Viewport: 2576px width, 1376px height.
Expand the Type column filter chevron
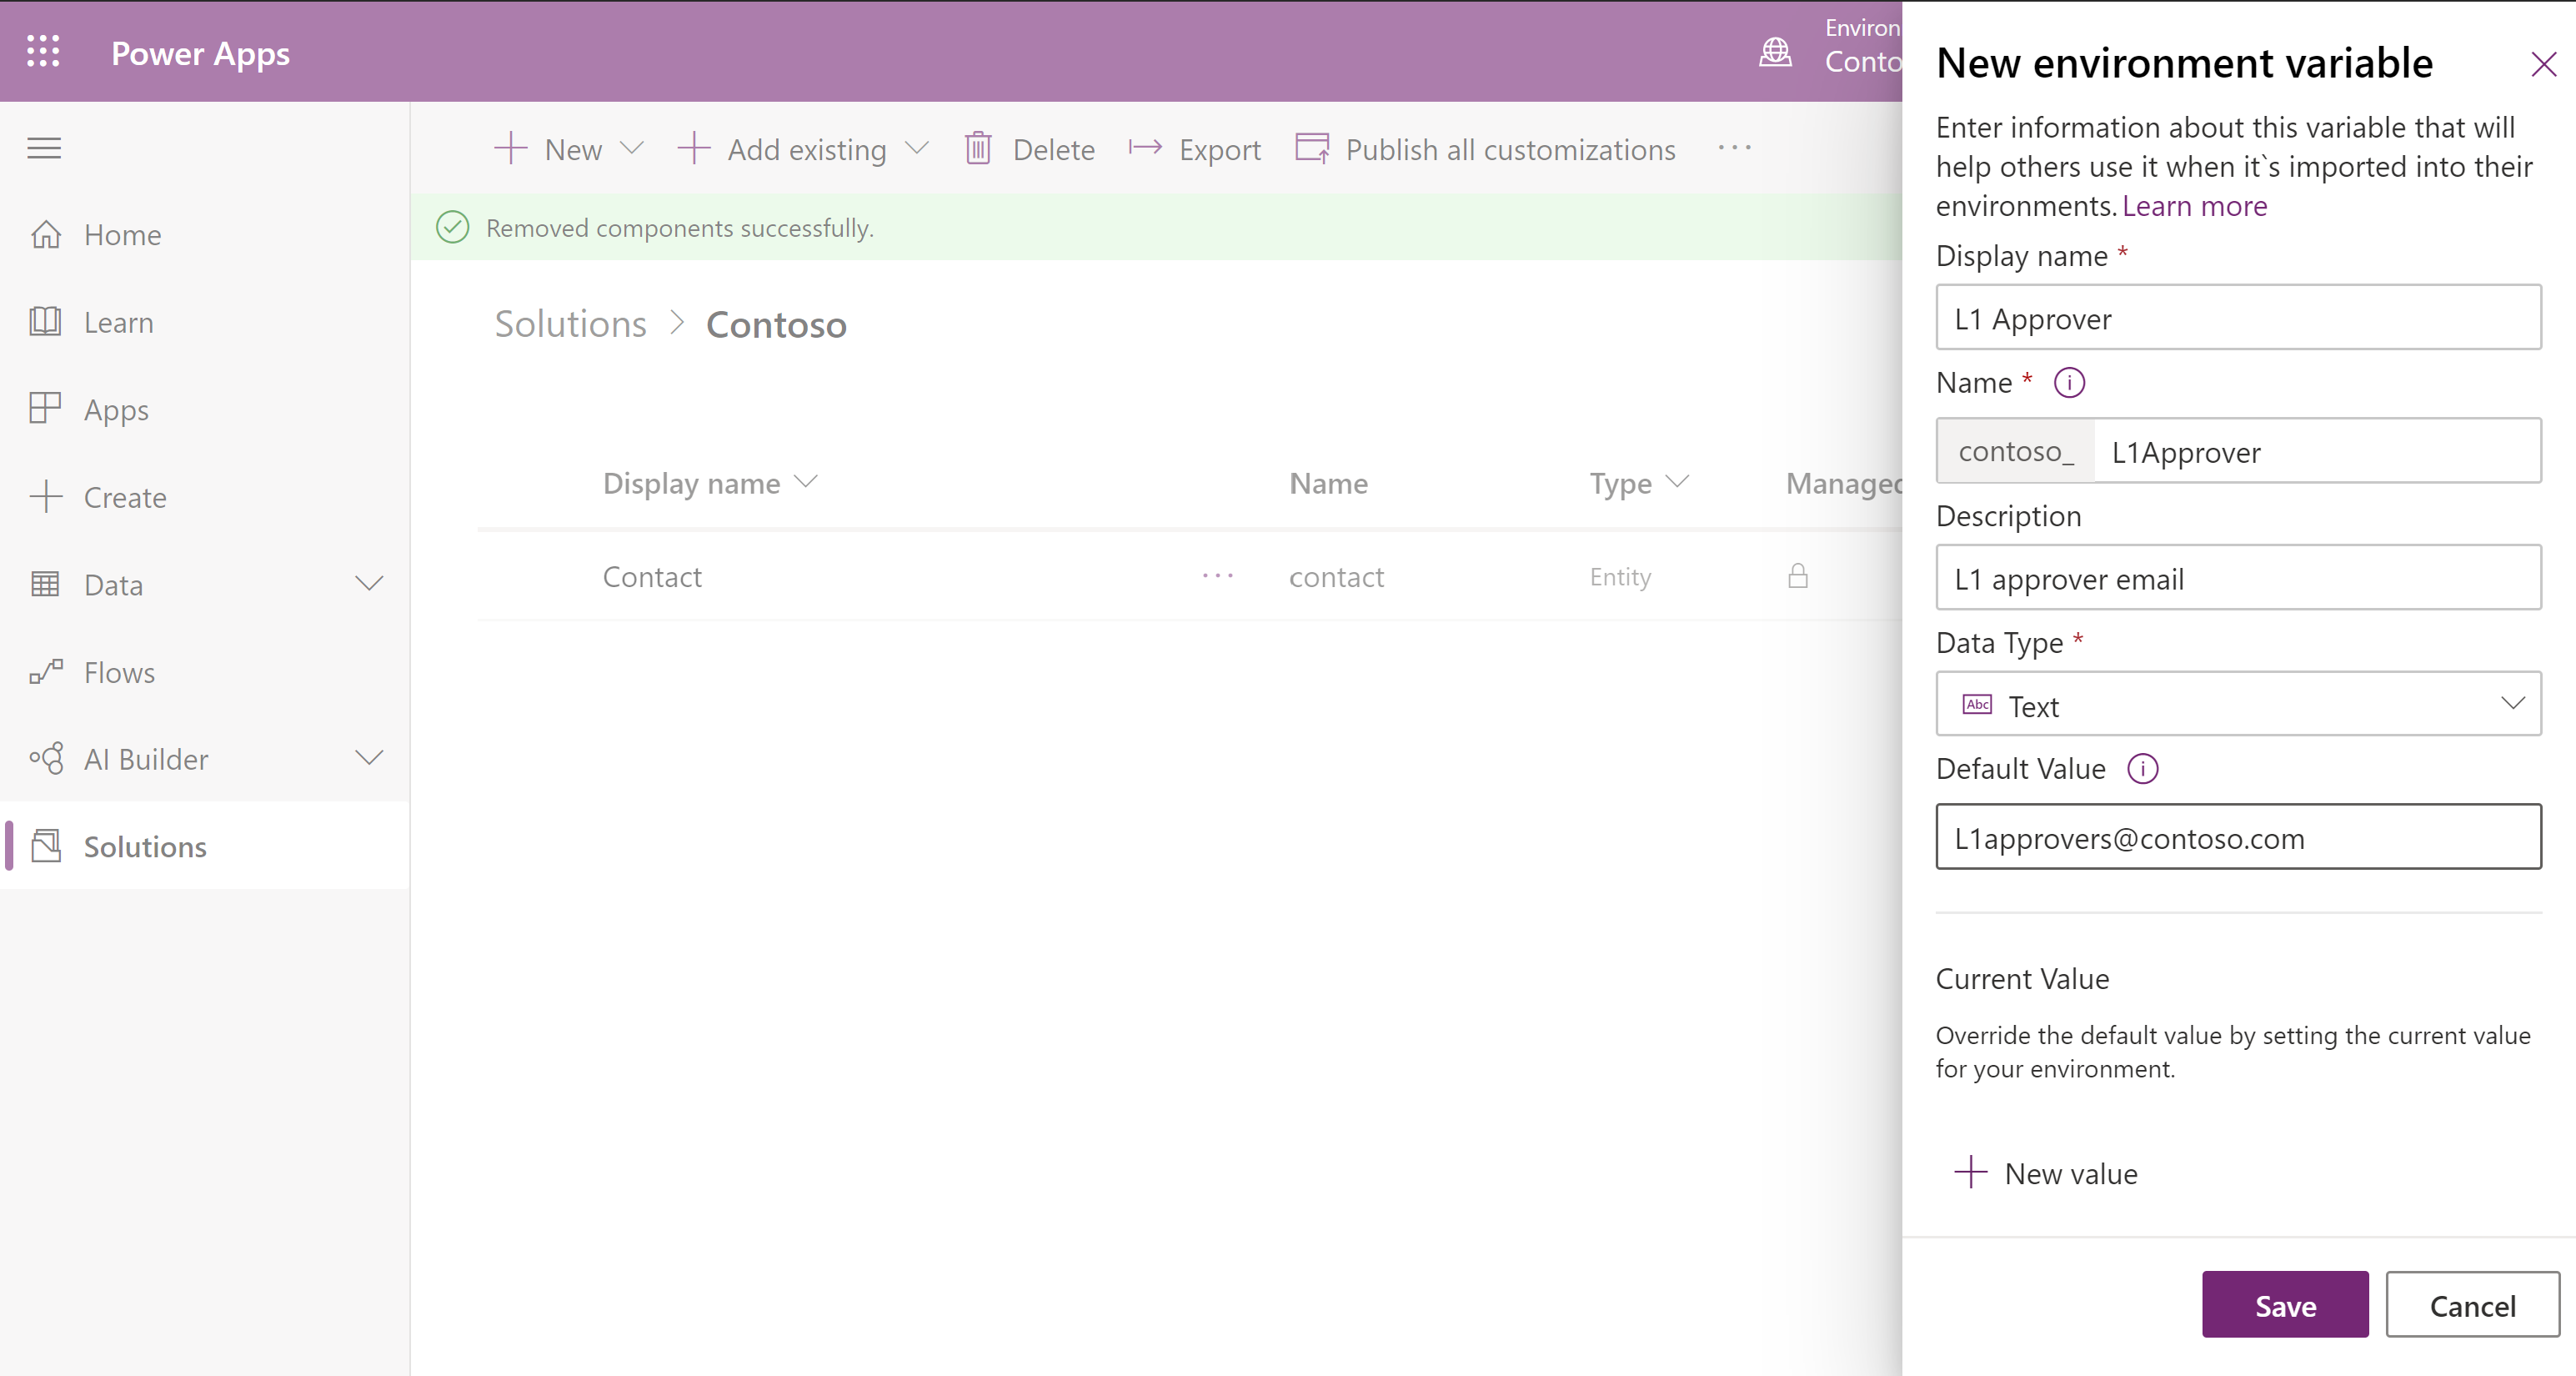[x=1678, y=485]
